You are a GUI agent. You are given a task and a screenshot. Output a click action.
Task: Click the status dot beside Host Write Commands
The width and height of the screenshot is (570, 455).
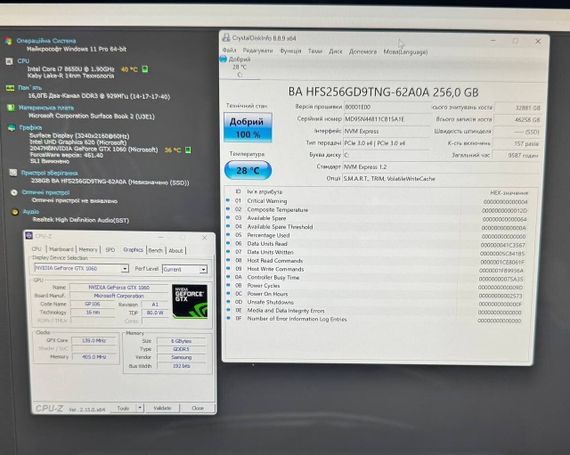pyautogui.click(x=228, y=268)
